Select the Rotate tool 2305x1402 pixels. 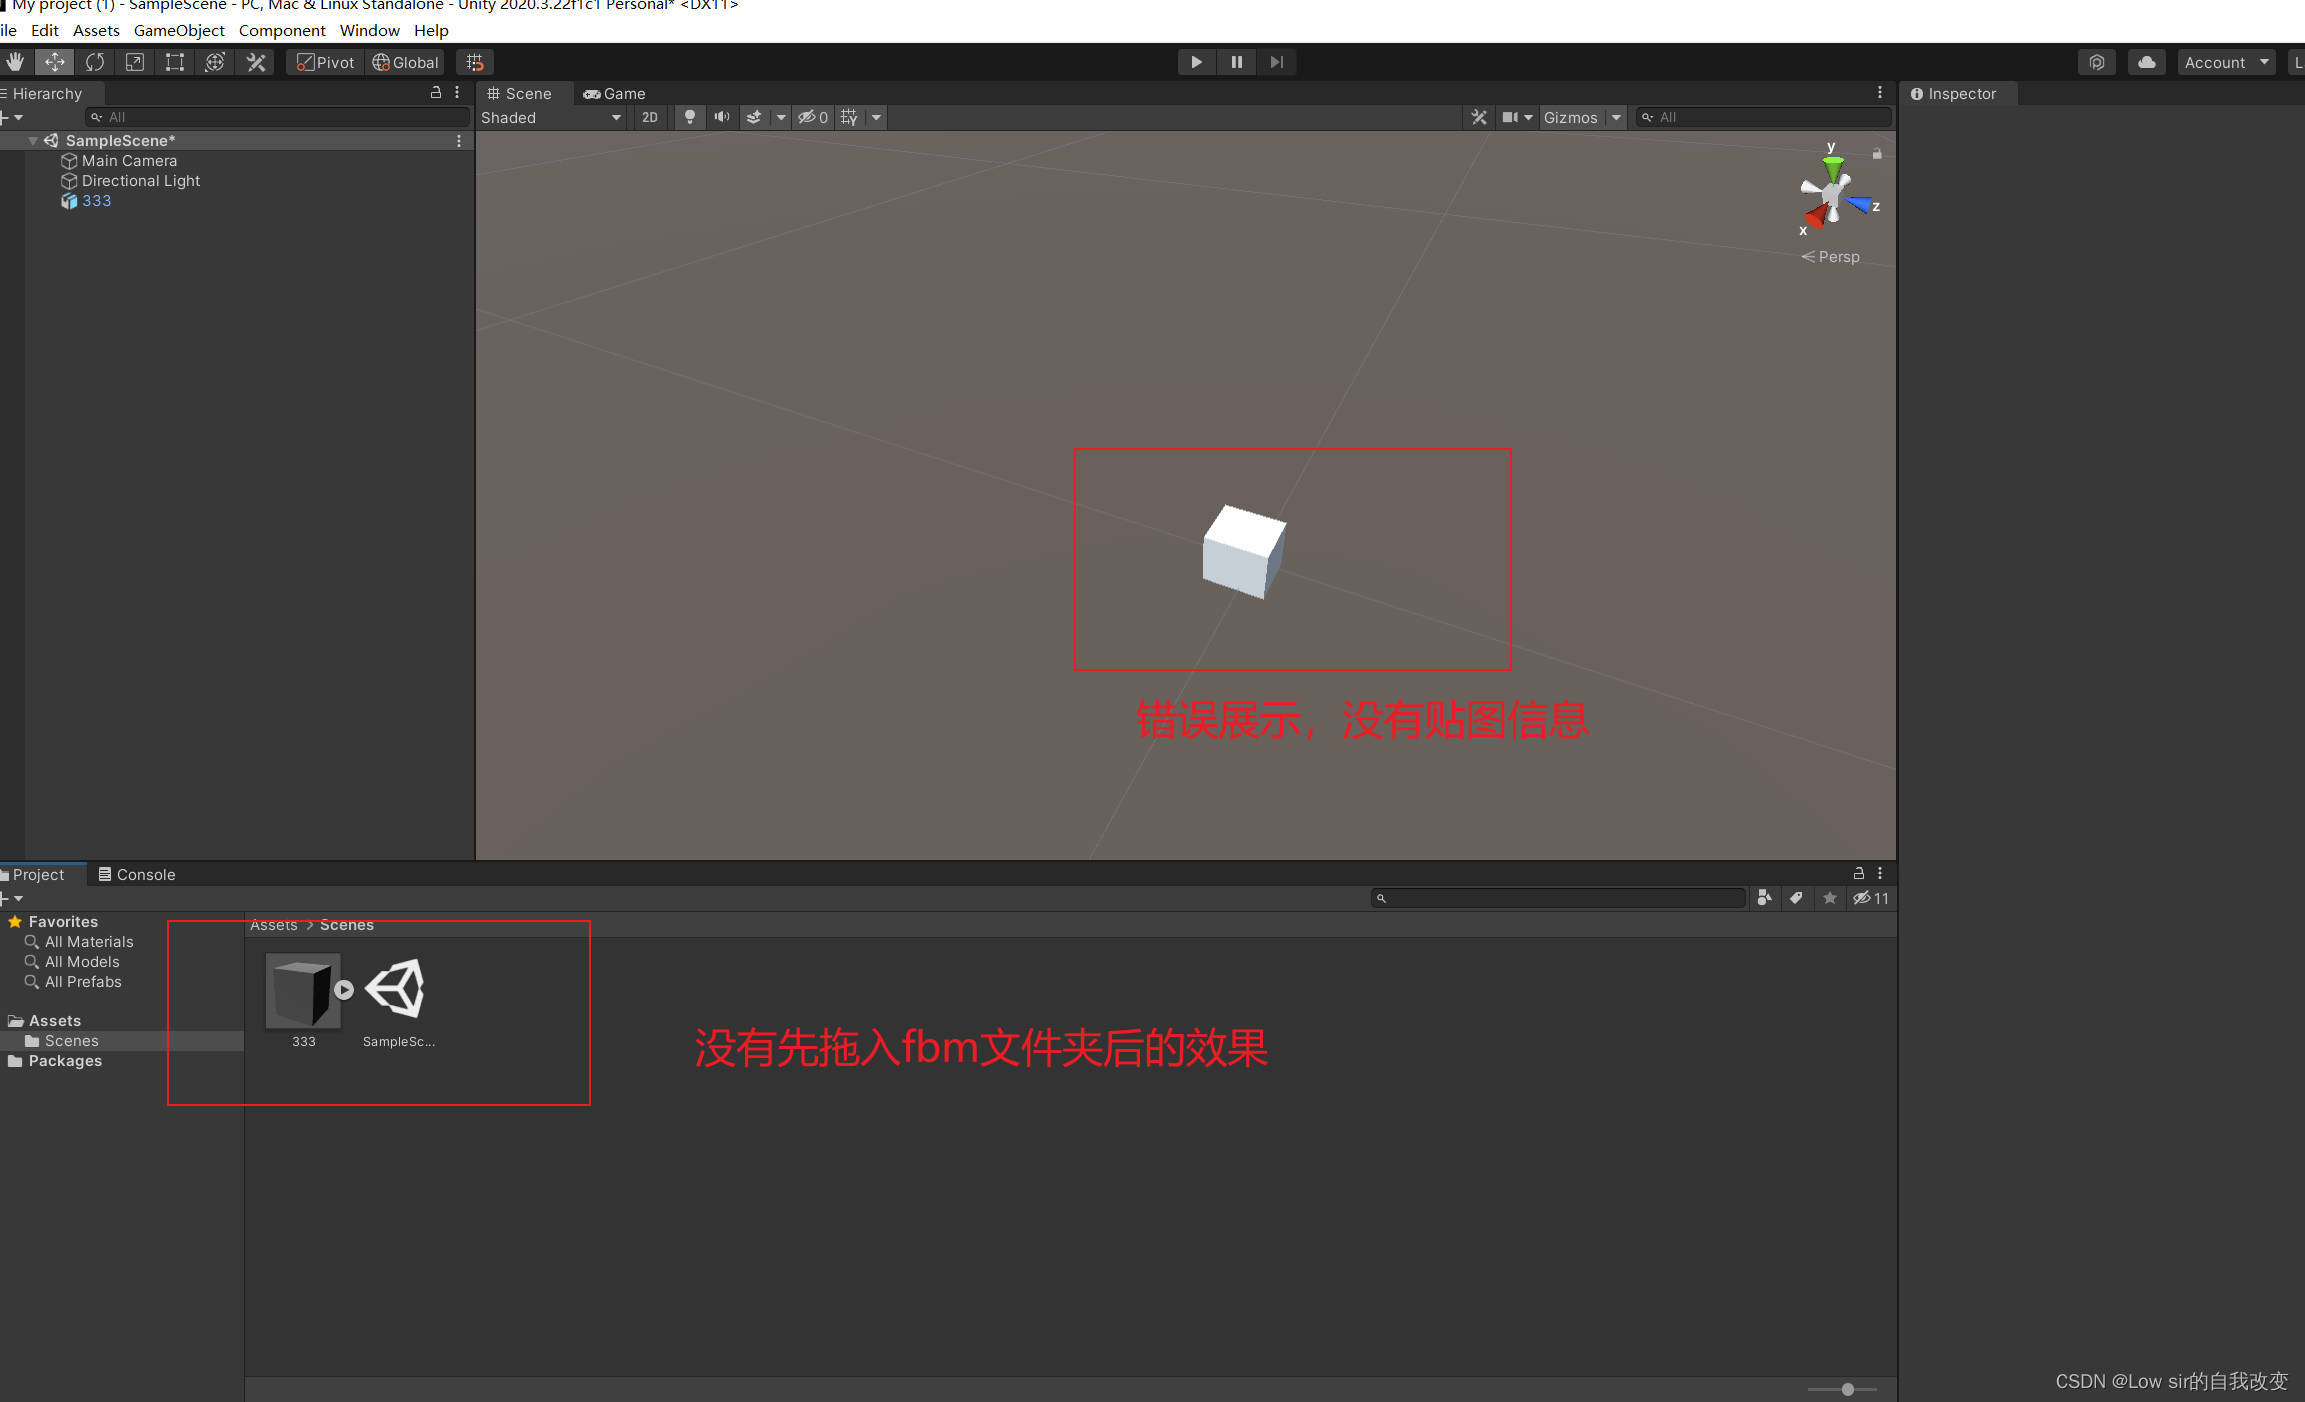95,62
